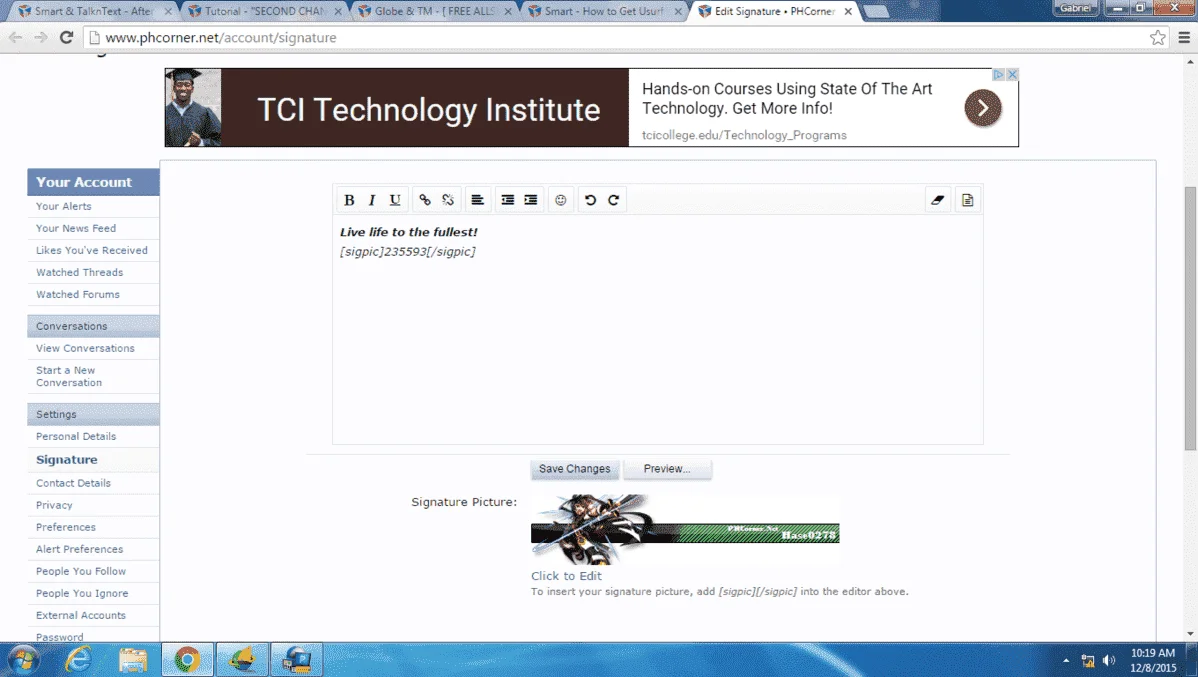
Task: Insert a link using the chain icon
Action: pos(425,200)
